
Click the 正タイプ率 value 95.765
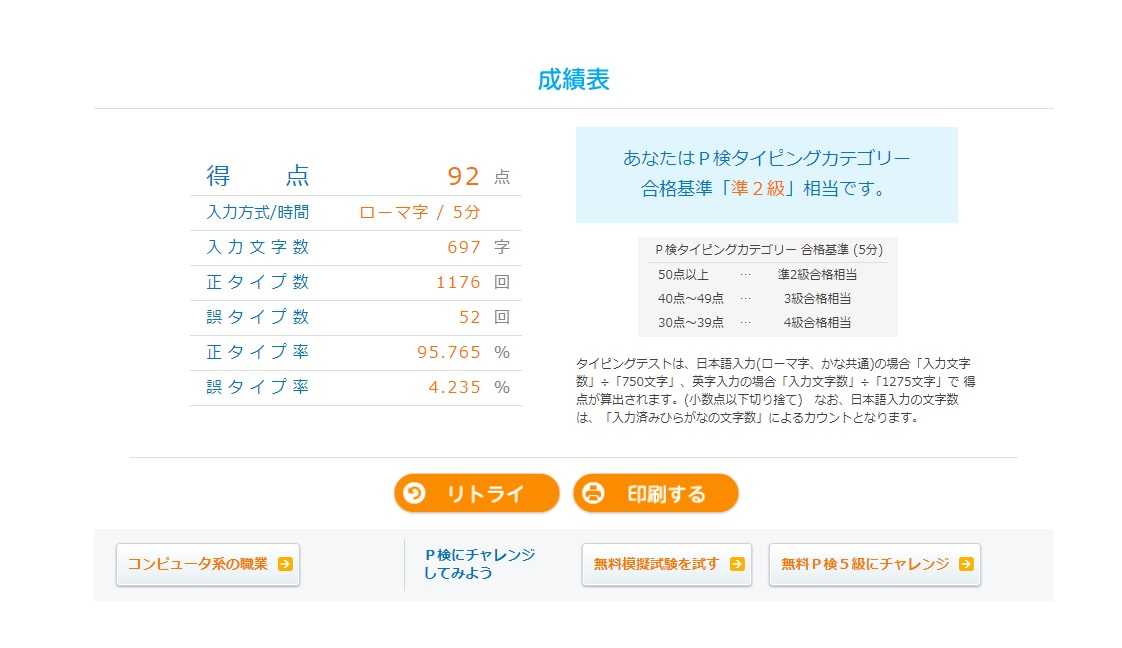449,353
